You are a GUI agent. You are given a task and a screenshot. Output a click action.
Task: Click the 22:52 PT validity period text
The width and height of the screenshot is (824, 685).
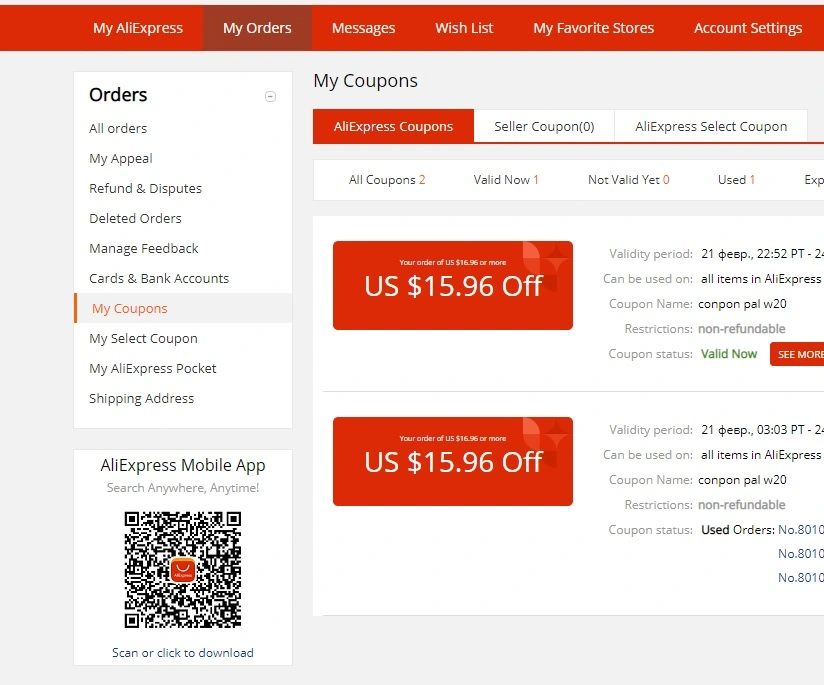(x=762, y=254)
